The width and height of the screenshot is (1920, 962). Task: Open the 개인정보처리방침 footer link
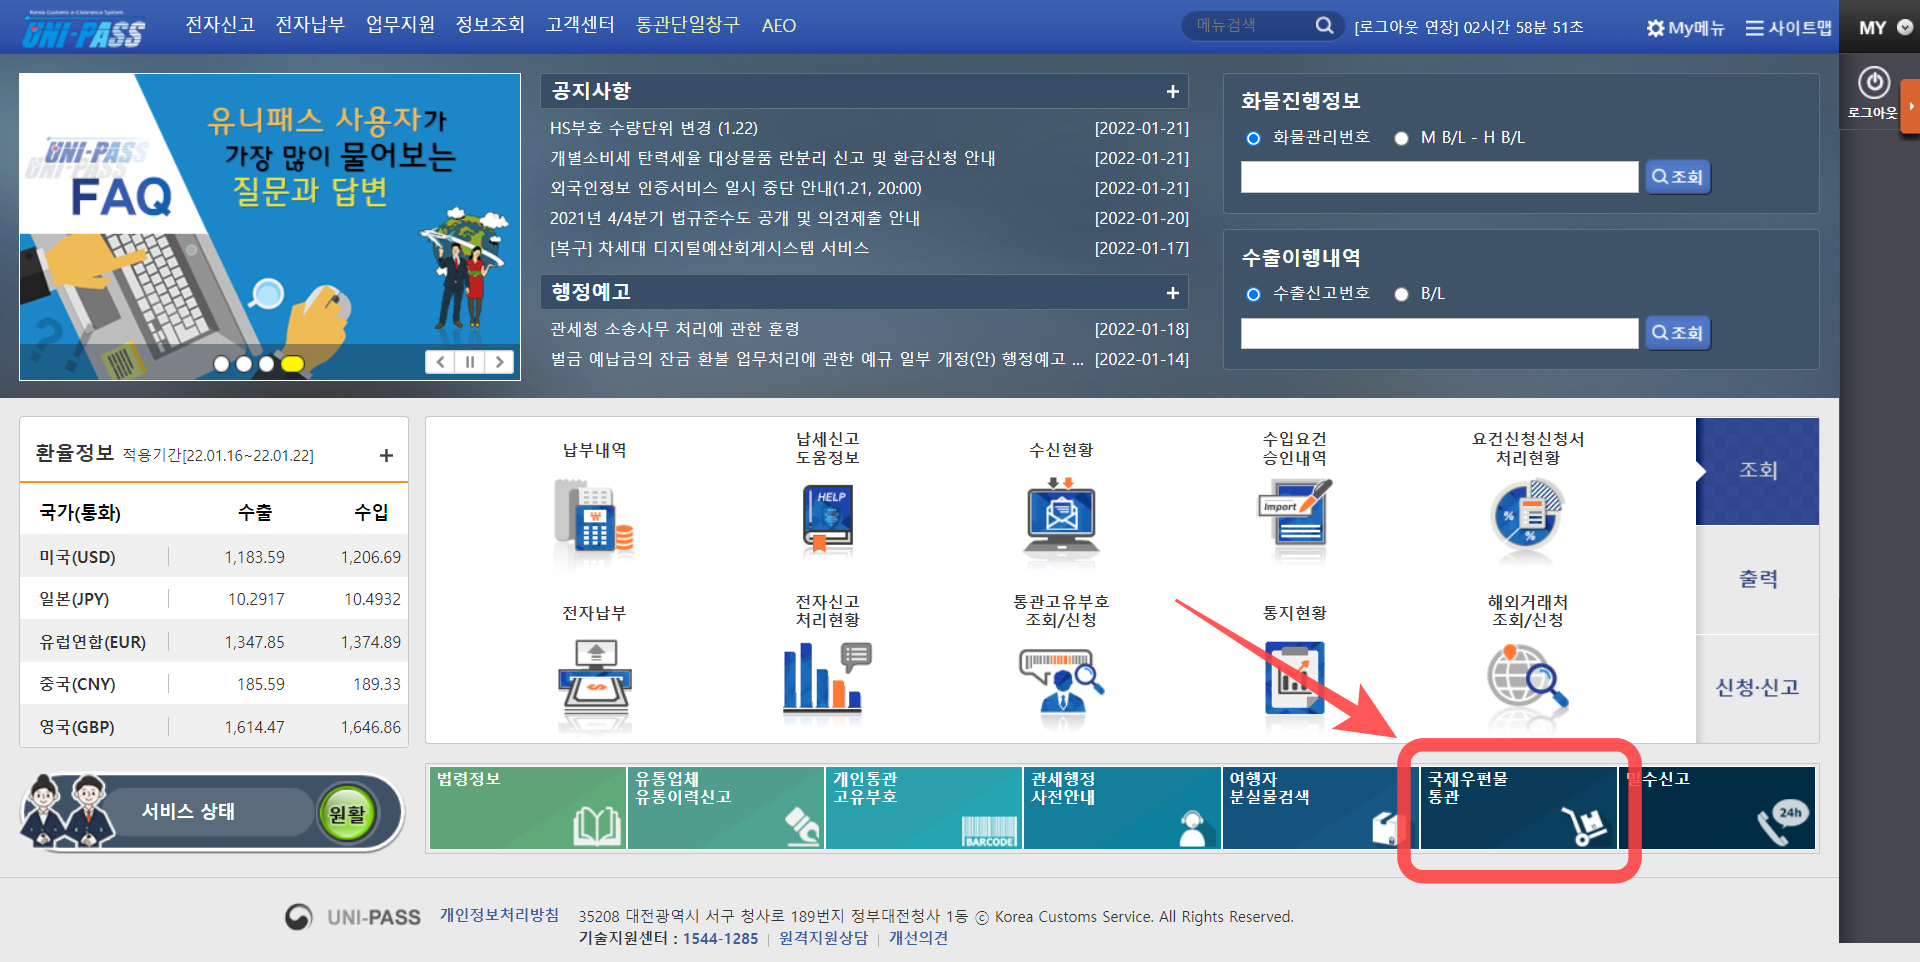tap(499, 915)
